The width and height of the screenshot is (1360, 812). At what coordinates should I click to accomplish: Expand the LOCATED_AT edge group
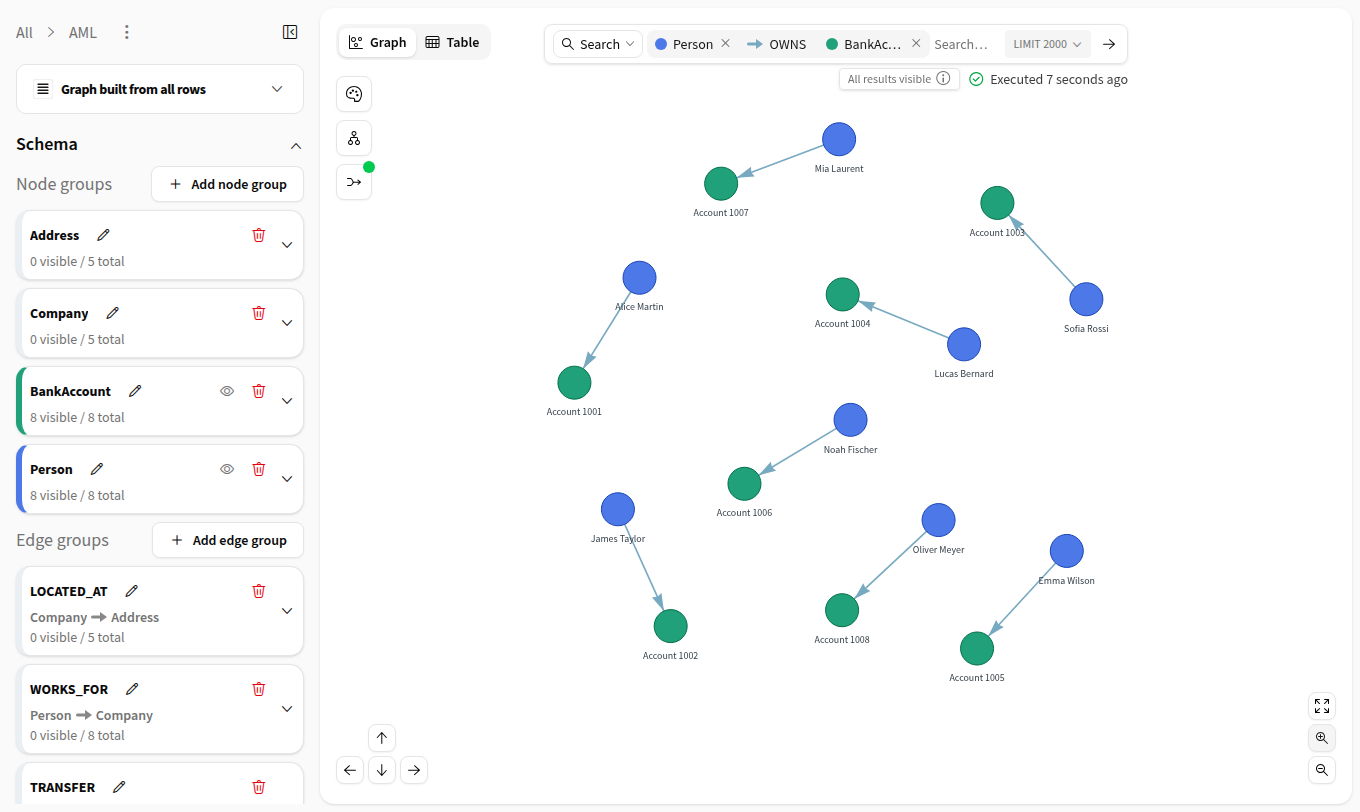click(287, 611)
